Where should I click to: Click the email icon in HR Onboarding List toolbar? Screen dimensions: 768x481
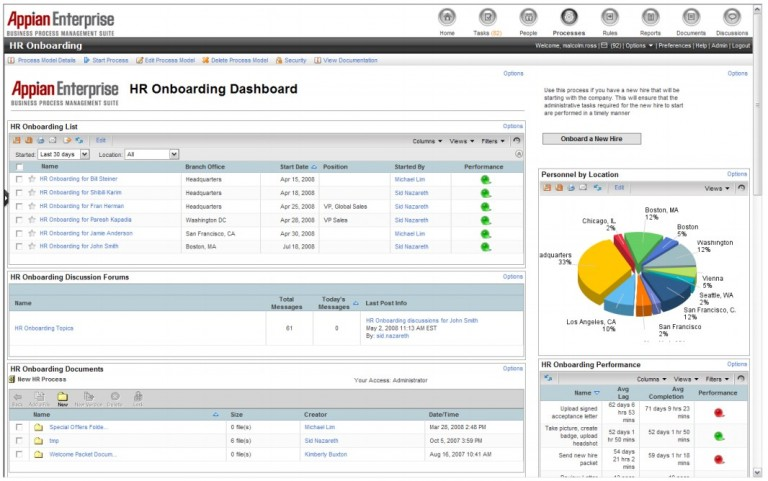point(53,141)
